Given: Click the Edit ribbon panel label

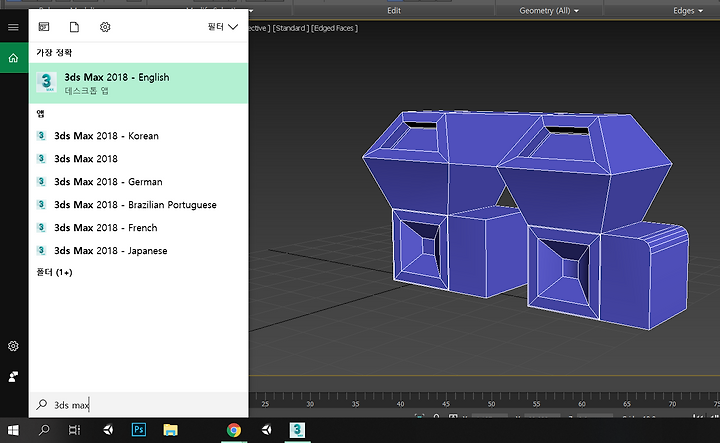Looking at the screenshot, I should click(x=394, y=11).
